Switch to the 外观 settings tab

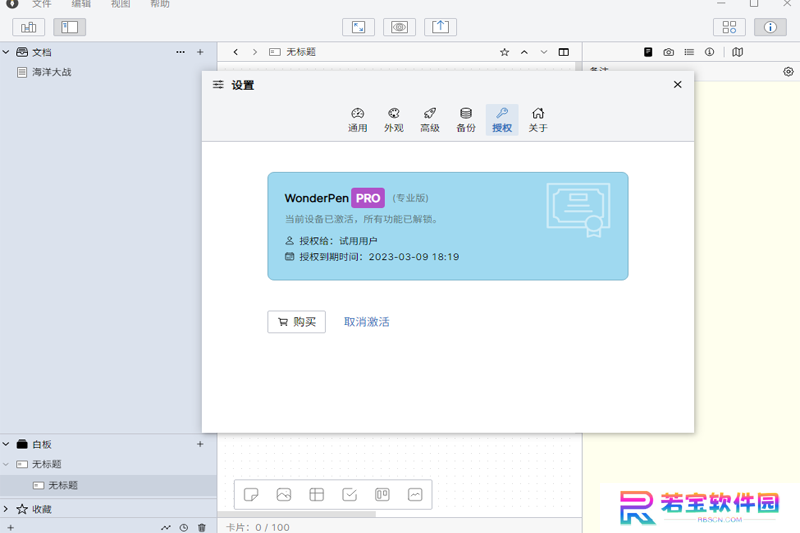394,120
